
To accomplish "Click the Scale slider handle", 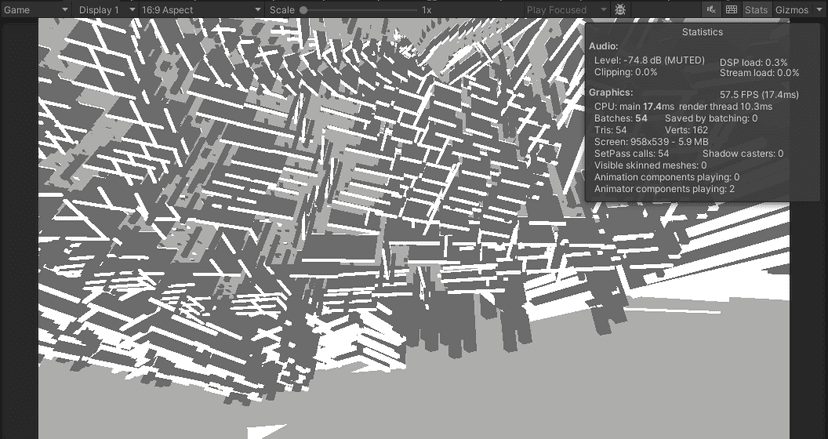I will click(x=304, y=10).
